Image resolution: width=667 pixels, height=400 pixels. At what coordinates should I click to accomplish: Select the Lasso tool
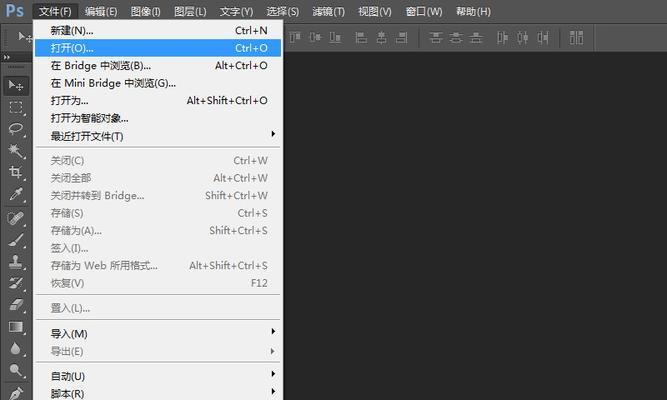16,129
